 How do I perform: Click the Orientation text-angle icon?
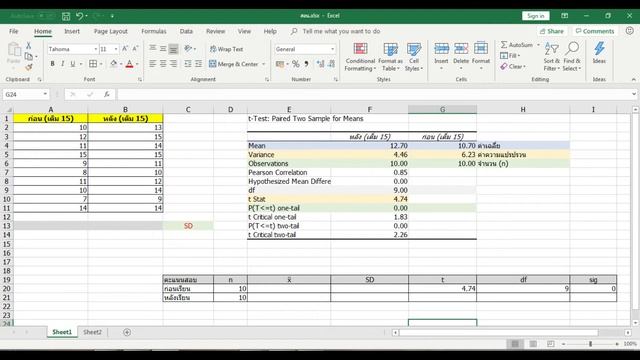tap(188, 49)
